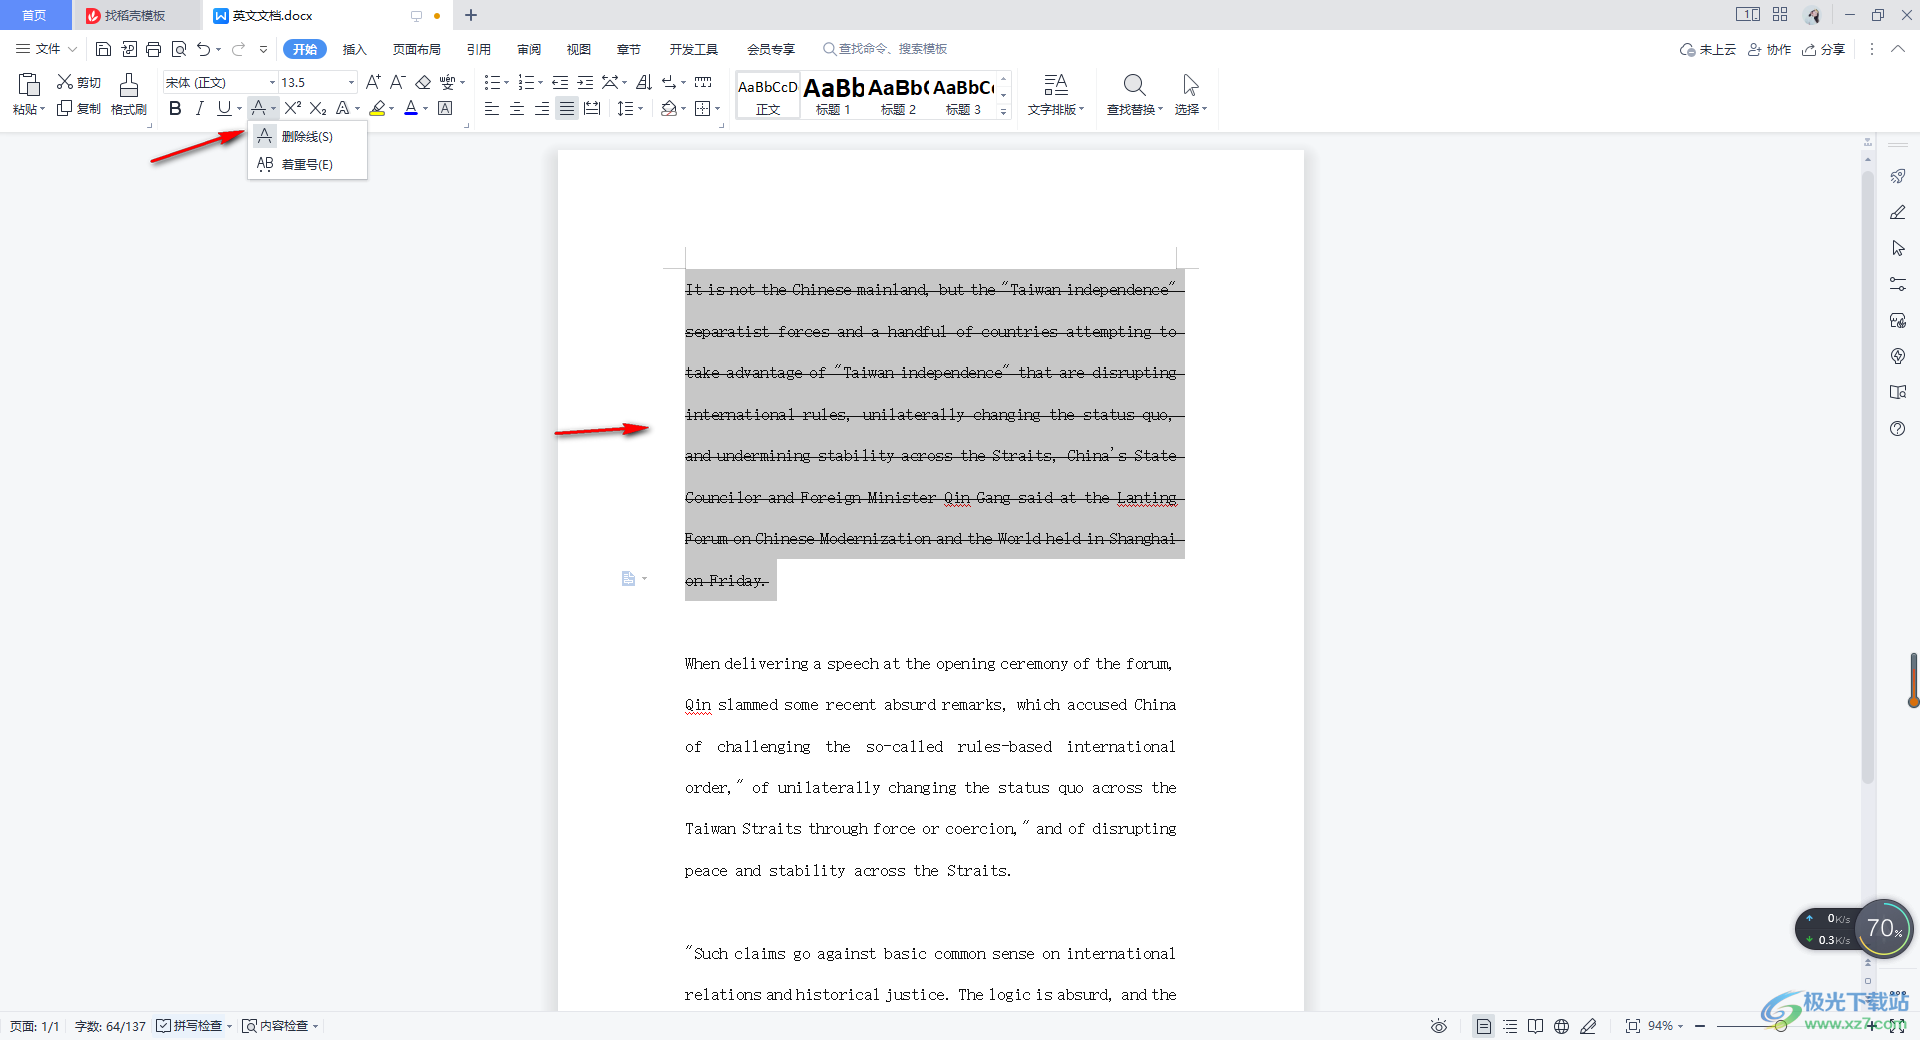Toggle distributed alignment
1920x1040 pixels.
coord(592,108)
